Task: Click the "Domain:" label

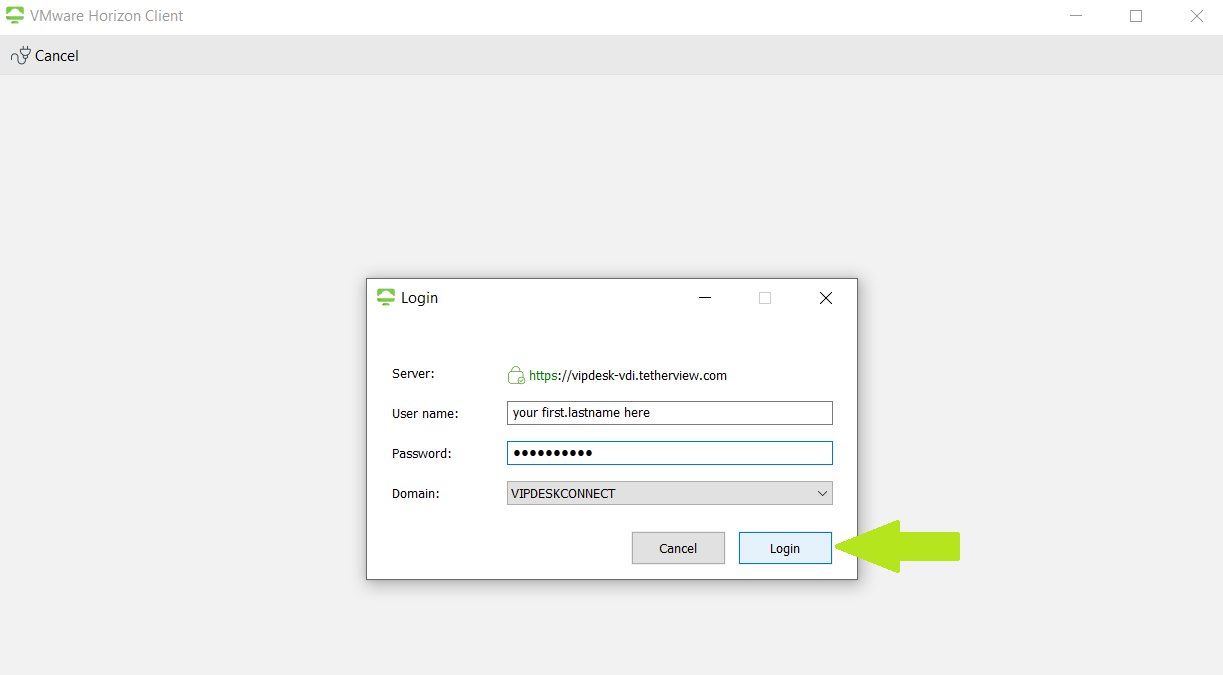Action: click(x=416, y=494)
